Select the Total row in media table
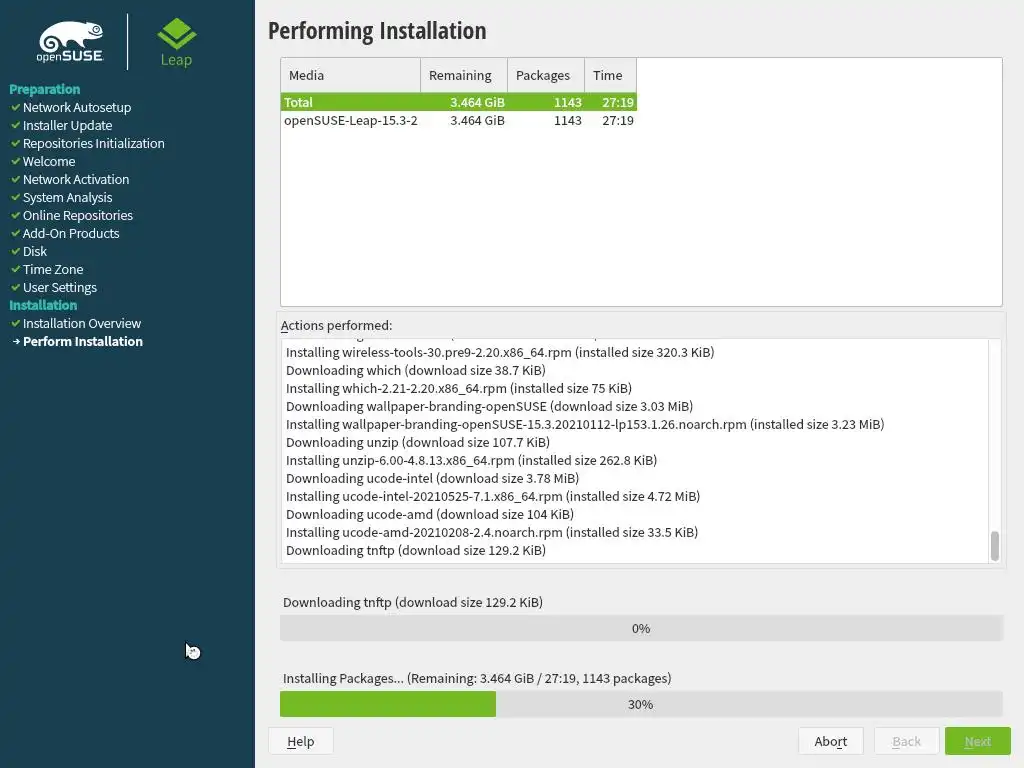 pos(458,102)
